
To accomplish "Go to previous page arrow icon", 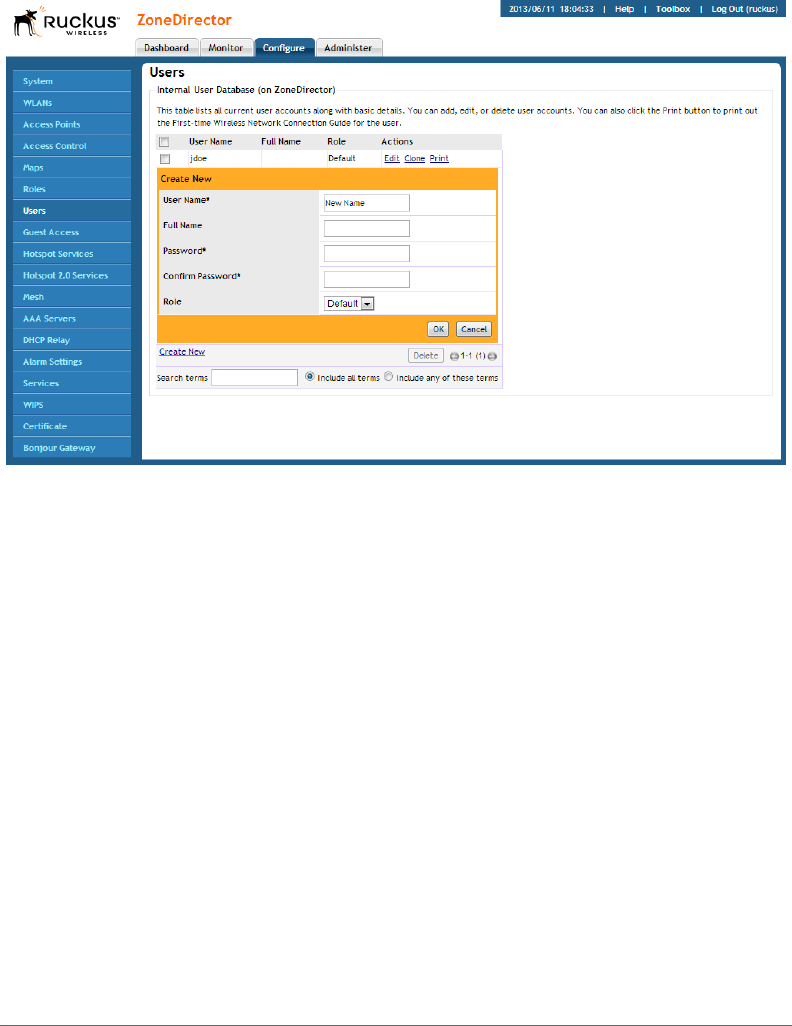I will click(454, 357).
